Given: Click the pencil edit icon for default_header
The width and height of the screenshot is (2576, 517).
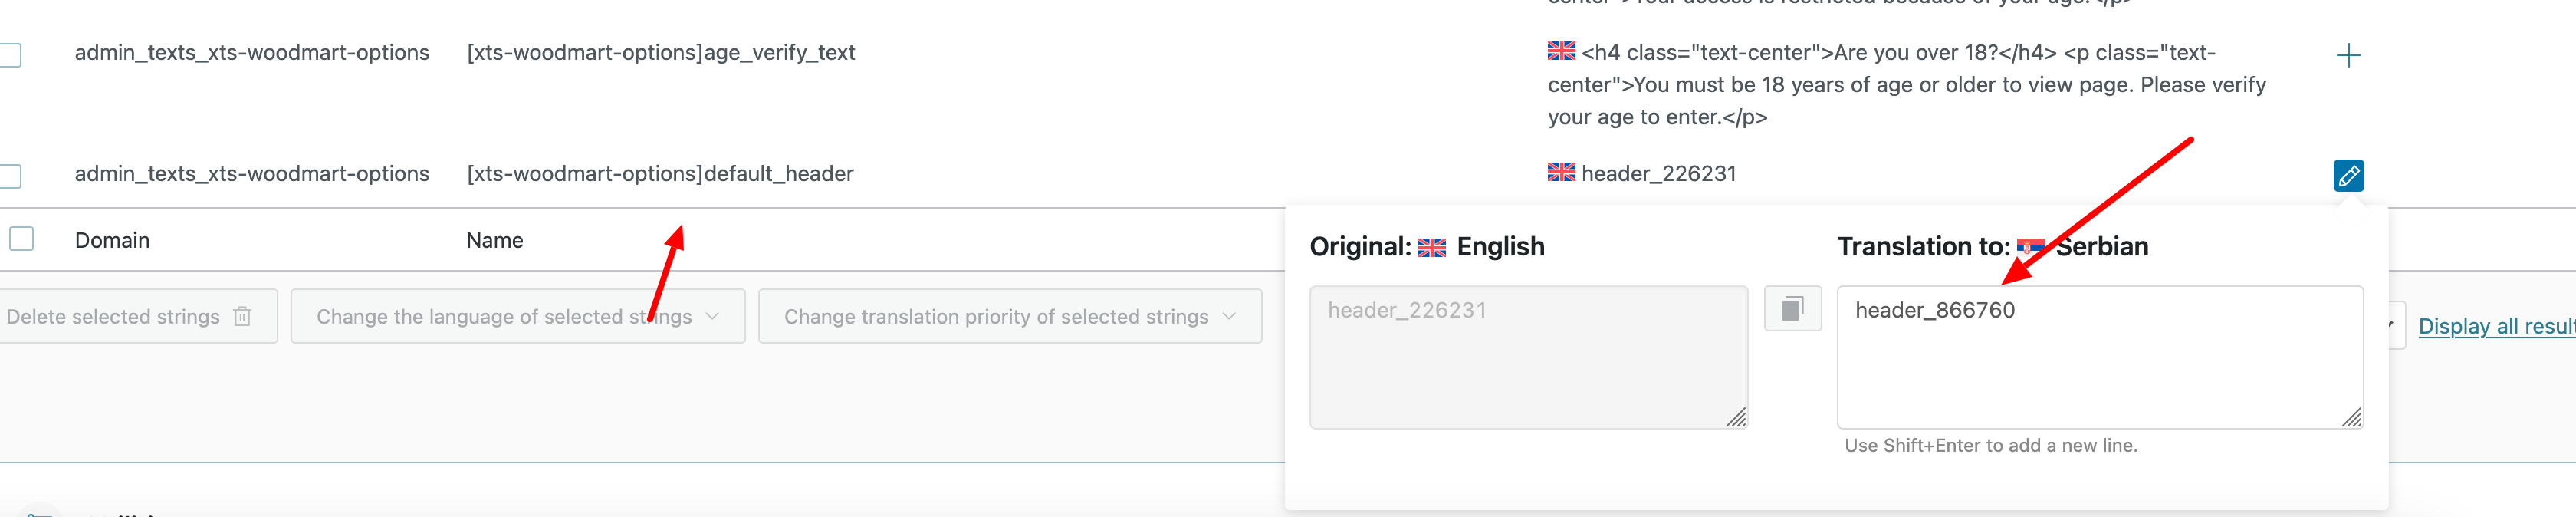Looking at the screenshot, I should tap(2348, 176).
